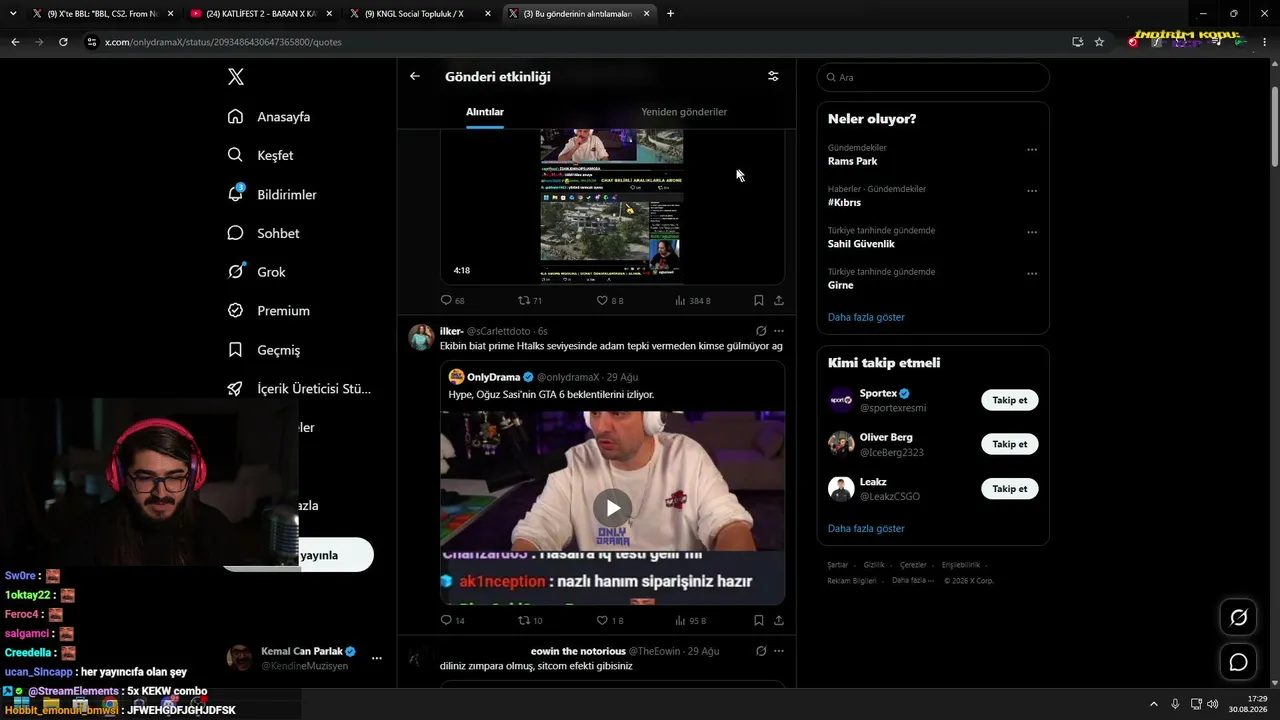Screen dimensions: 1280x720
Task: Open Grok actions on ilker-'s post
Action: pos(761,331)
